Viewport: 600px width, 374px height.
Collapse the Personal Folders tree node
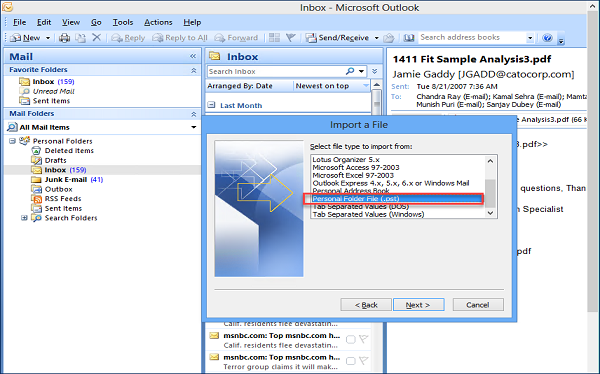coord(12,141)
